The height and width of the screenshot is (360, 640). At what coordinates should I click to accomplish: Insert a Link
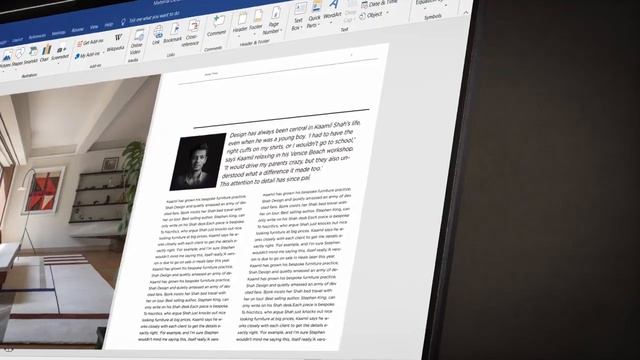pos(157,36)
